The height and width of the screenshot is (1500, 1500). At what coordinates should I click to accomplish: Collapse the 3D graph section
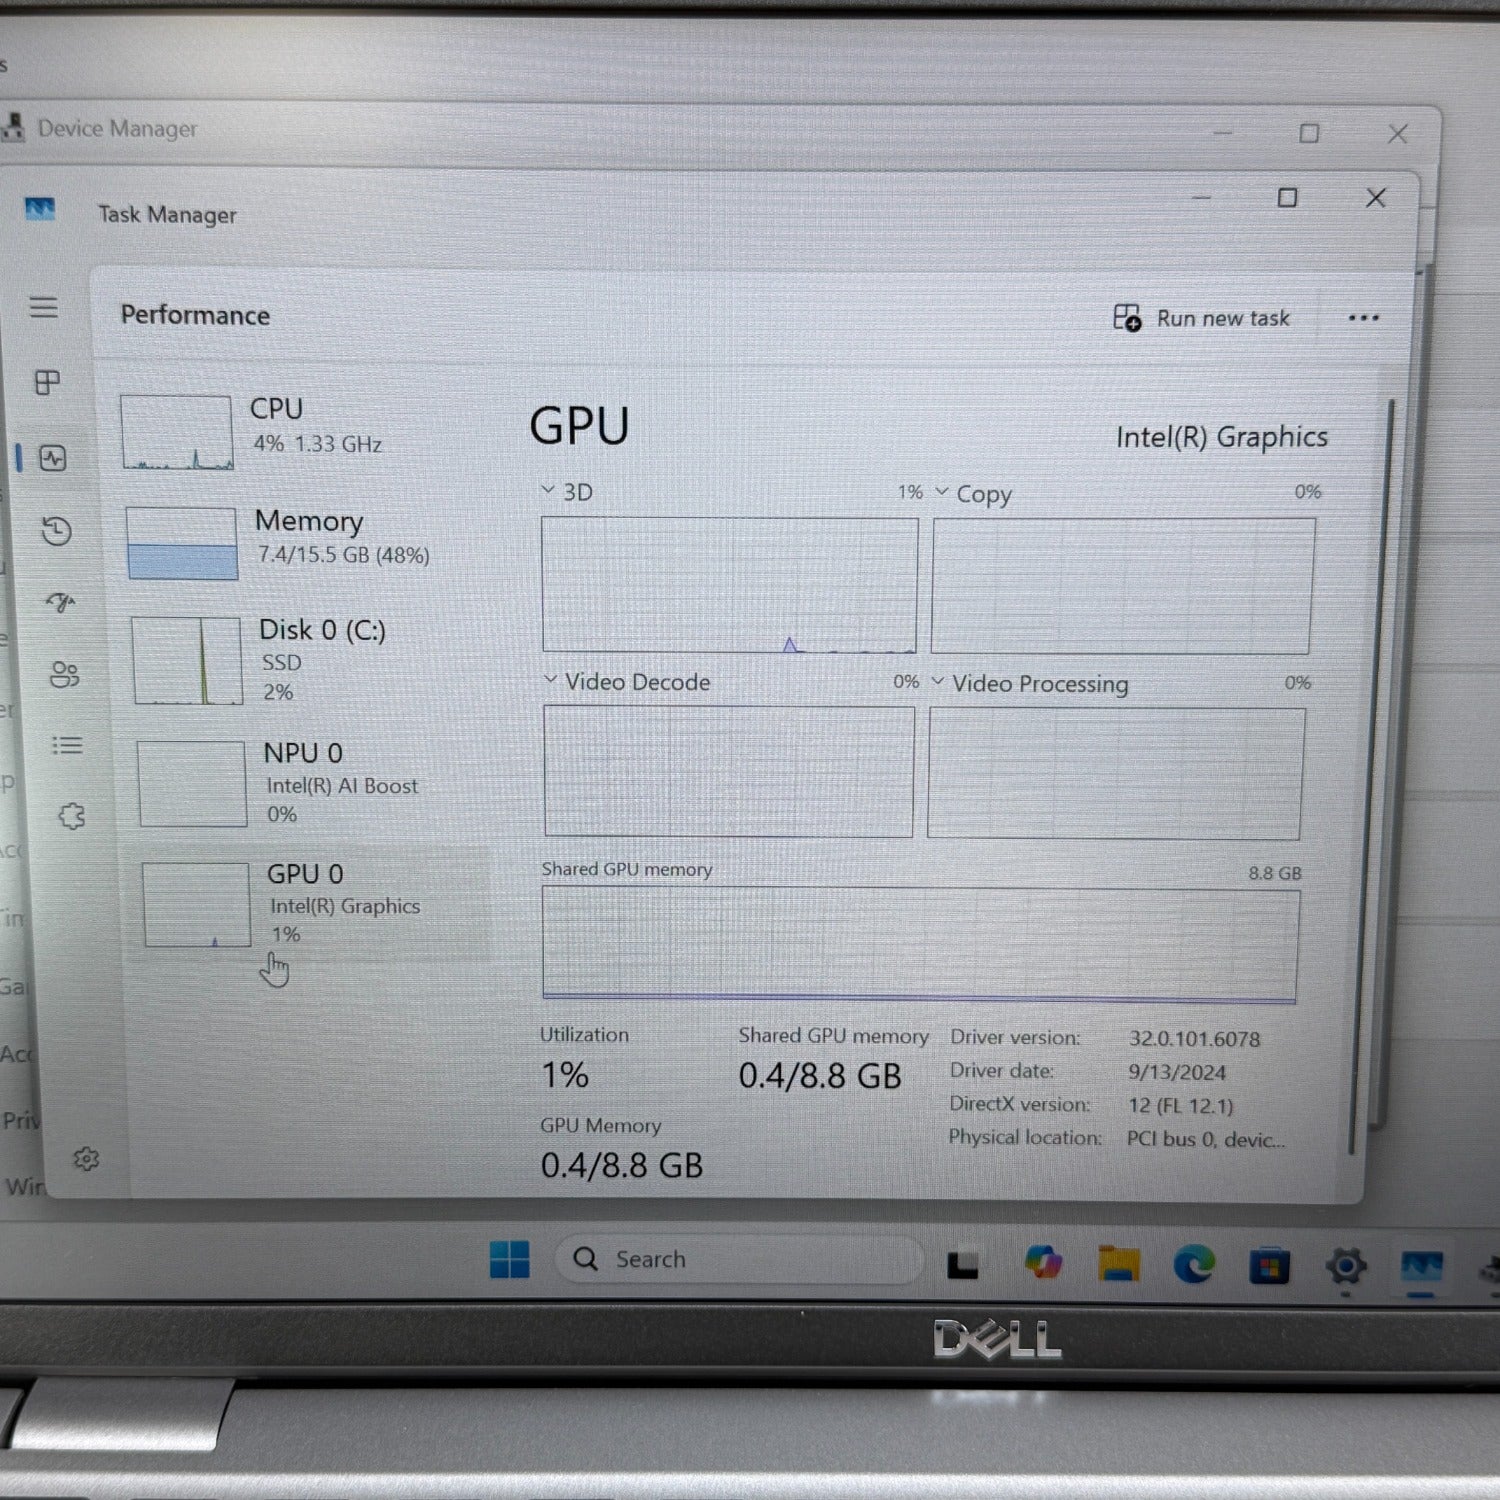coord(548,490)
